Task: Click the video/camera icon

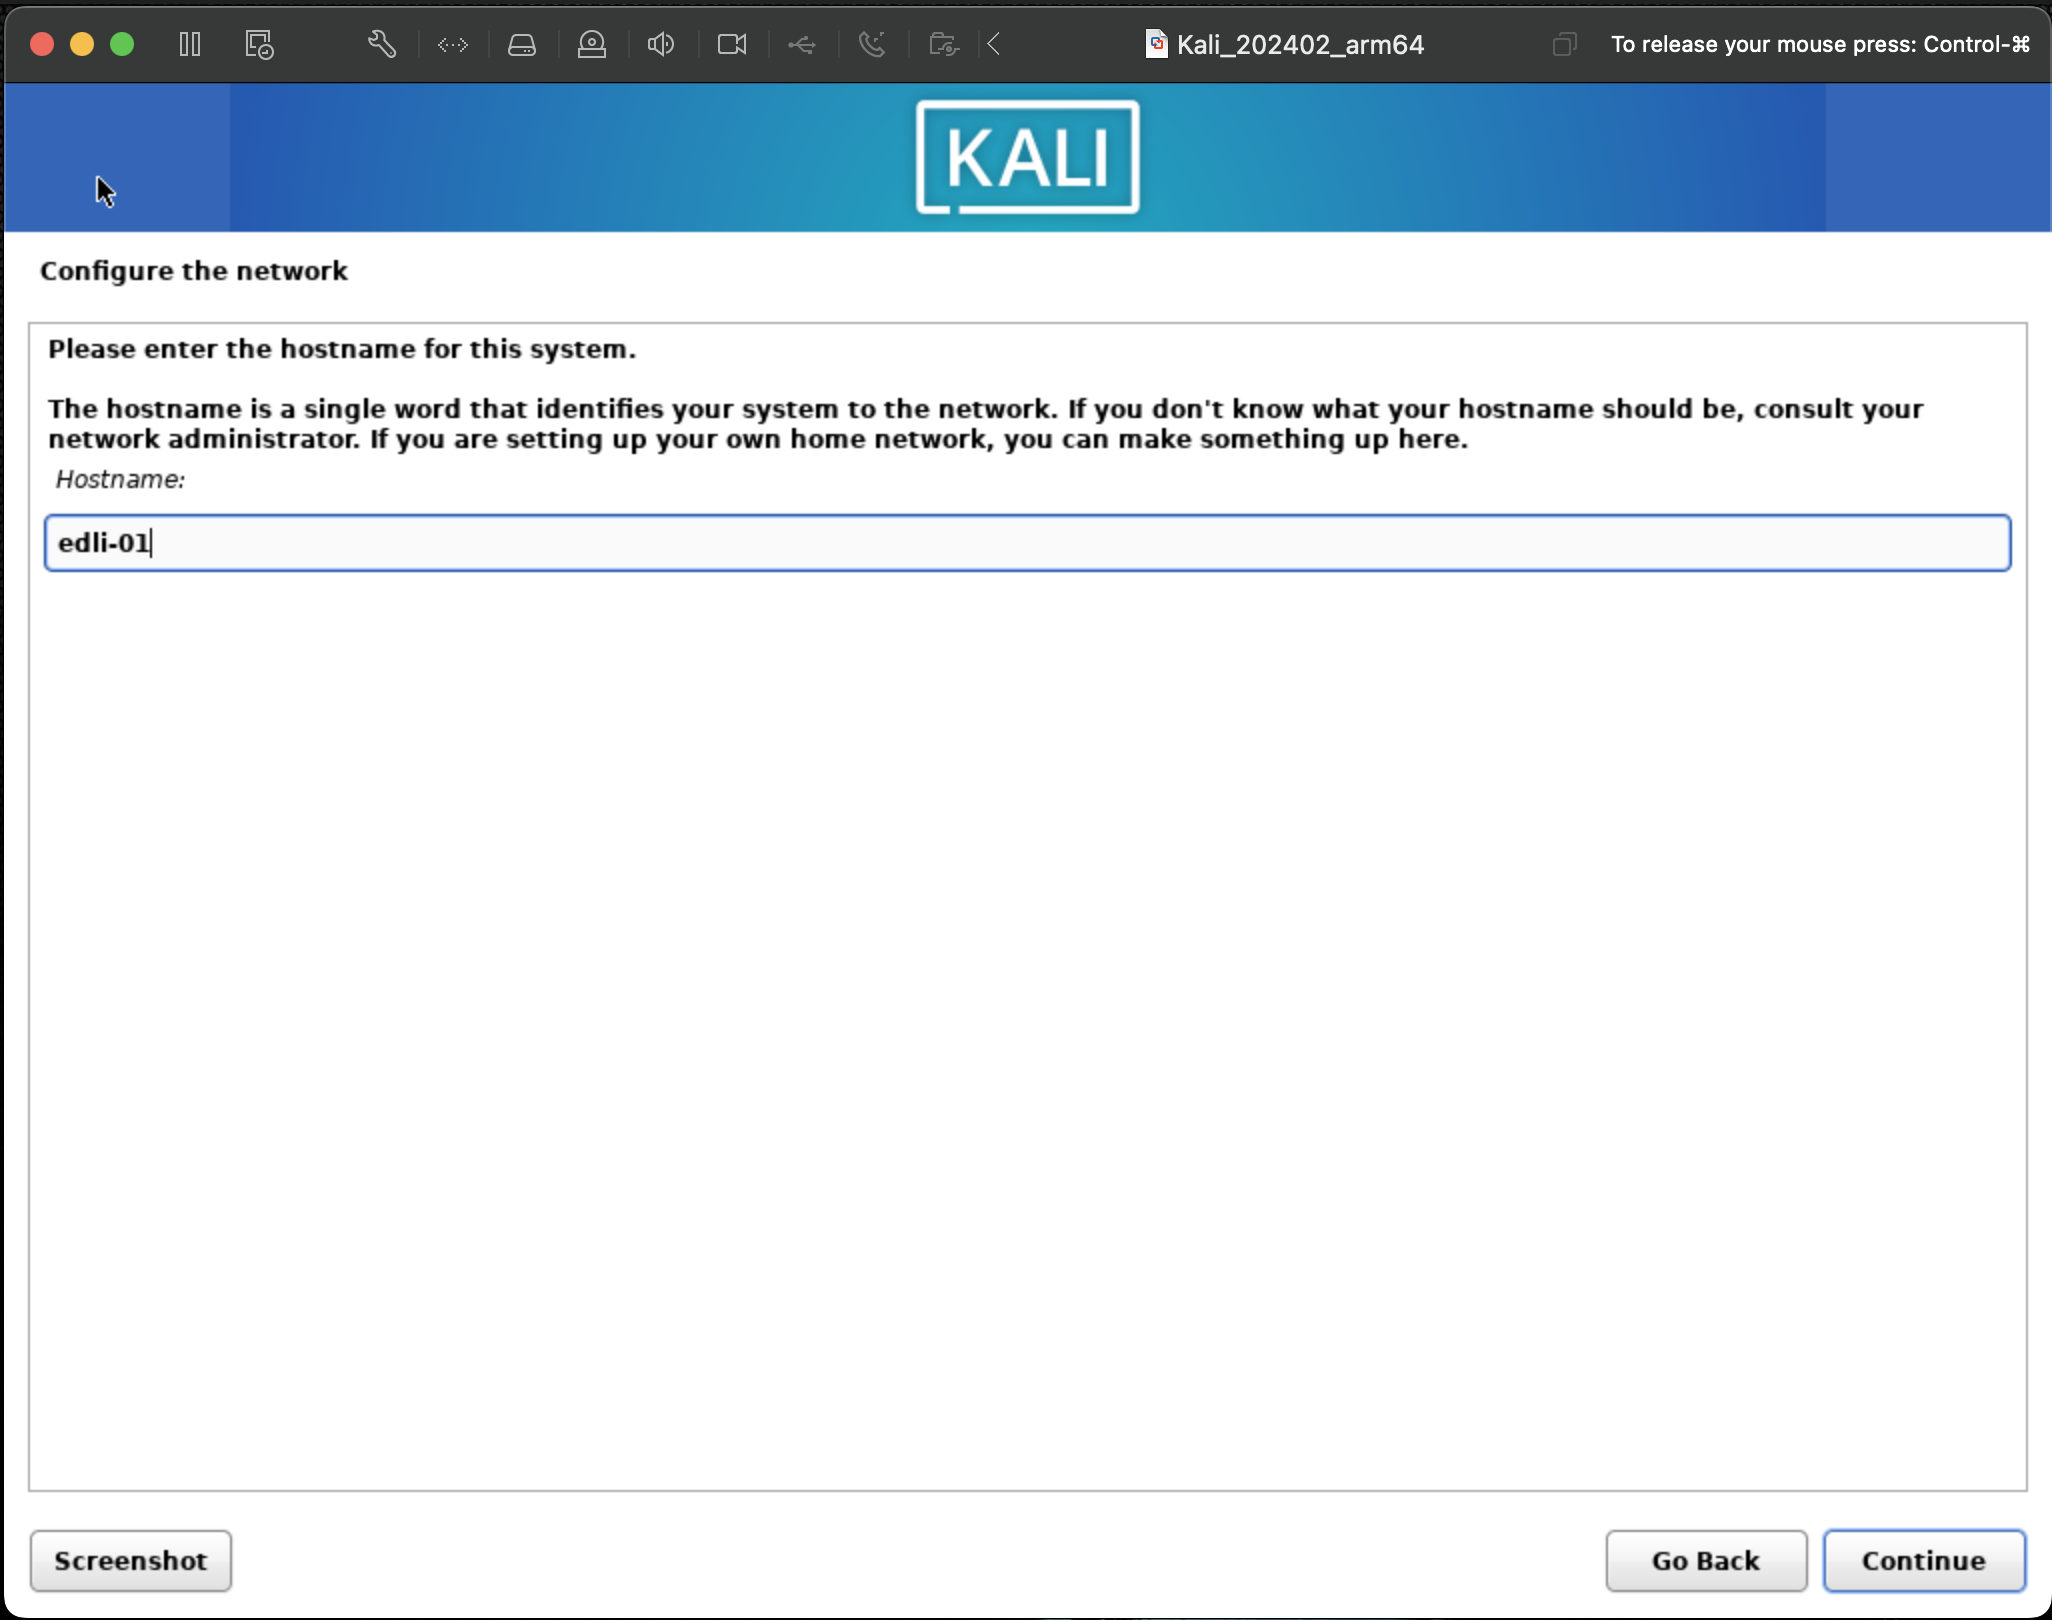Action: pos(733,45)
